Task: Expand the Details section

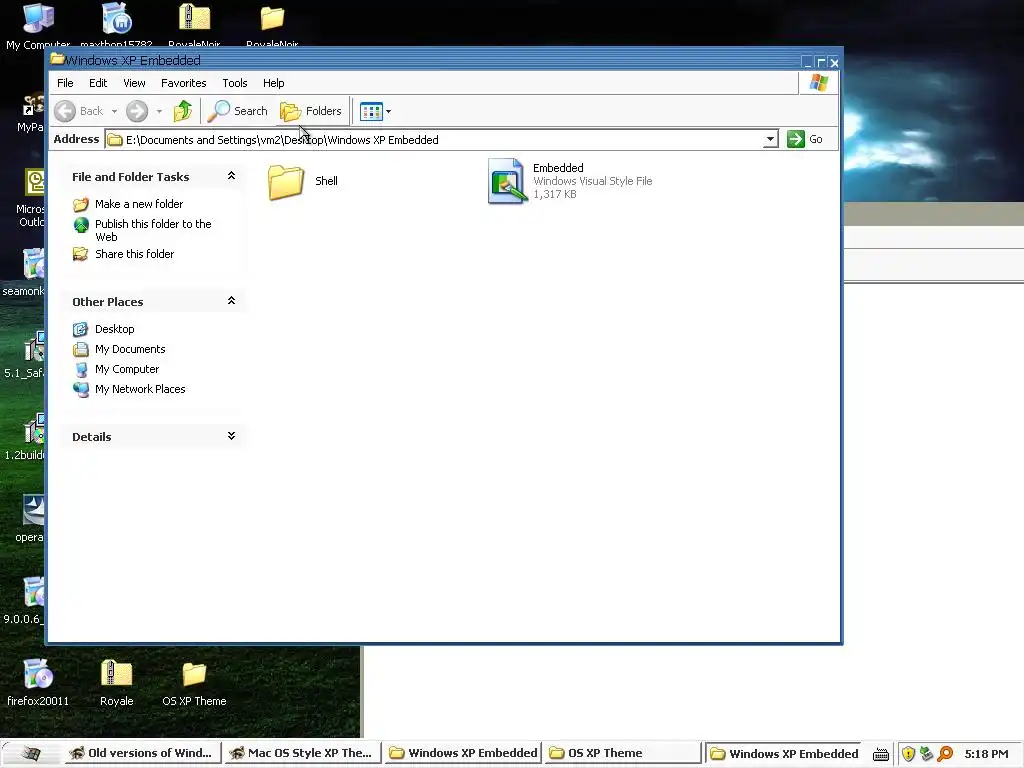Action: (x=231, y=436)
